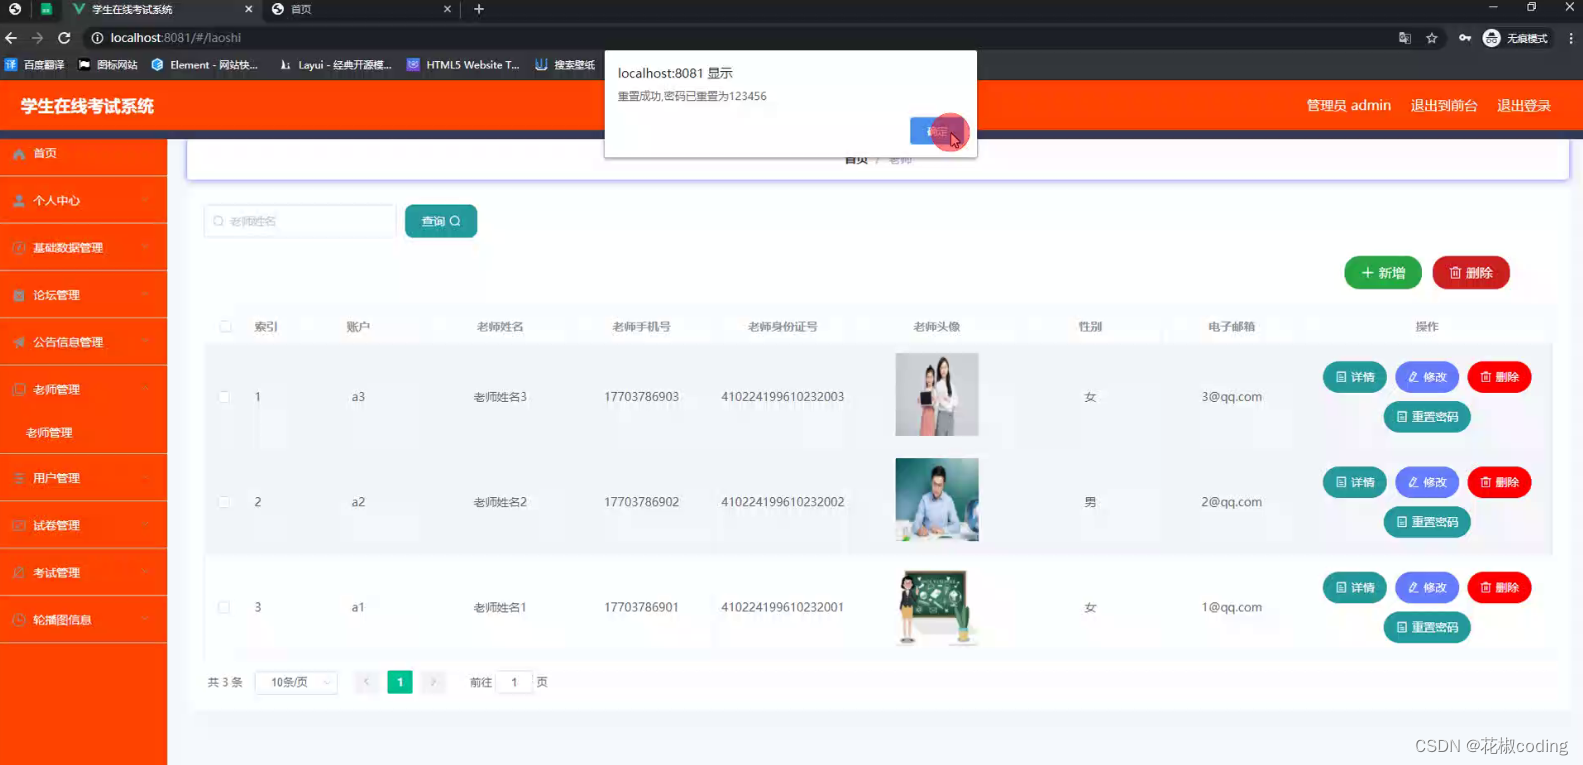Click 删除 delete for 老师姓名3
The height and width of the screenshot is (765, 1583).
point(1499,377)
